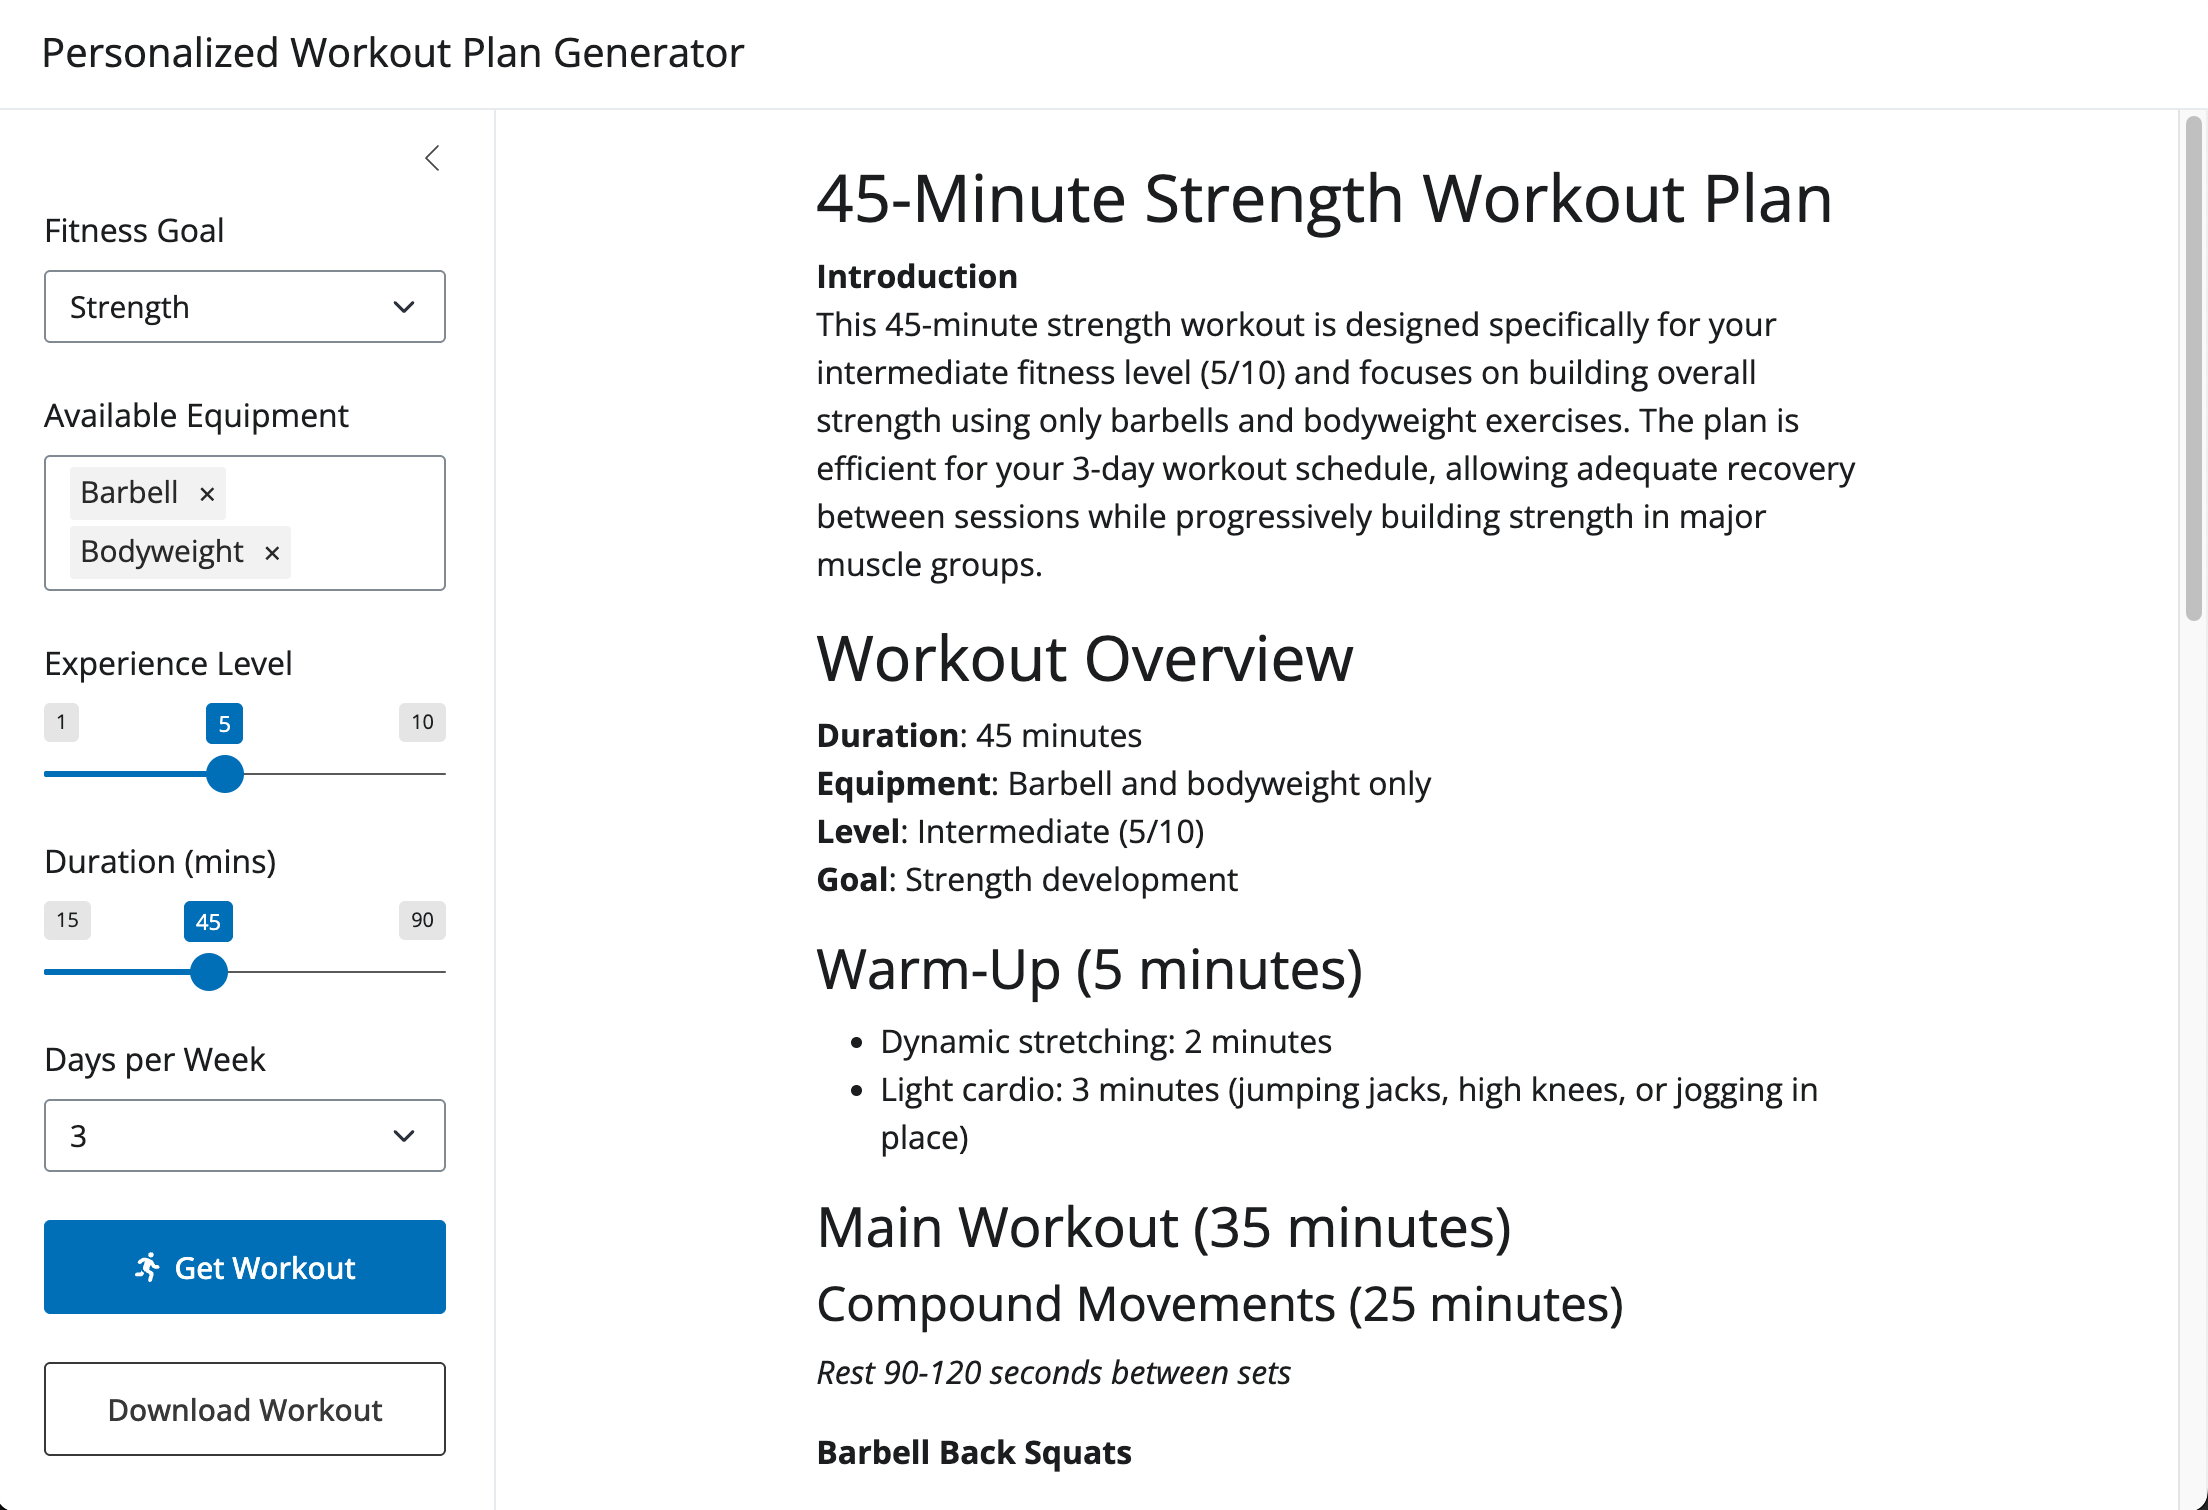Click the Personalized Workout Plan Generator title

(392, 53)
